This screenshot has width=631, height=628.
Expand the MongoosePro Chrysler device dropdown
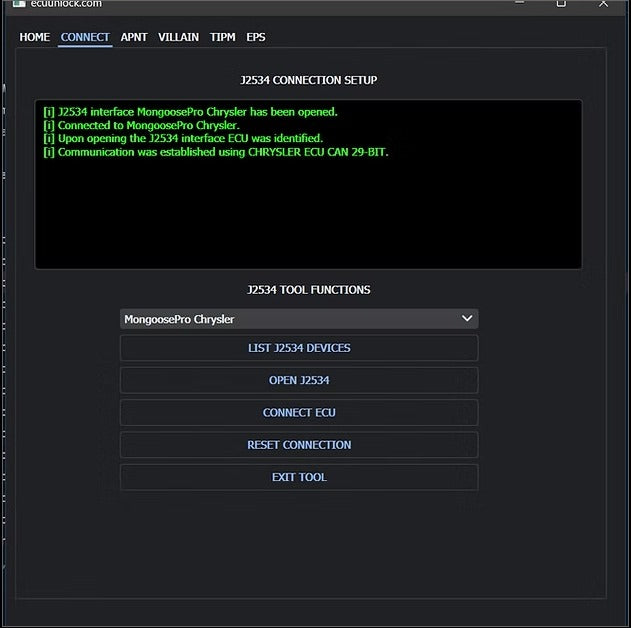[x=298, y=319]
